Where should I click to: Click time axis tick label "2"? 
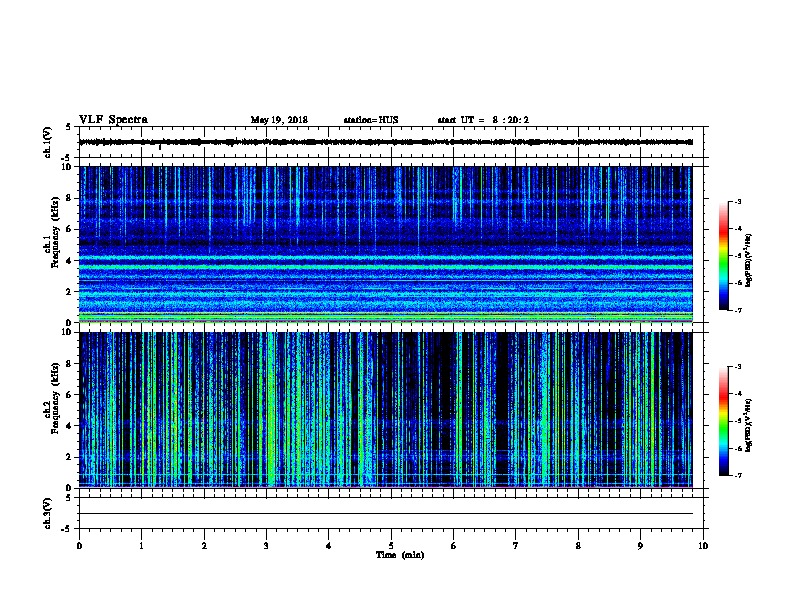pos(204,546)
